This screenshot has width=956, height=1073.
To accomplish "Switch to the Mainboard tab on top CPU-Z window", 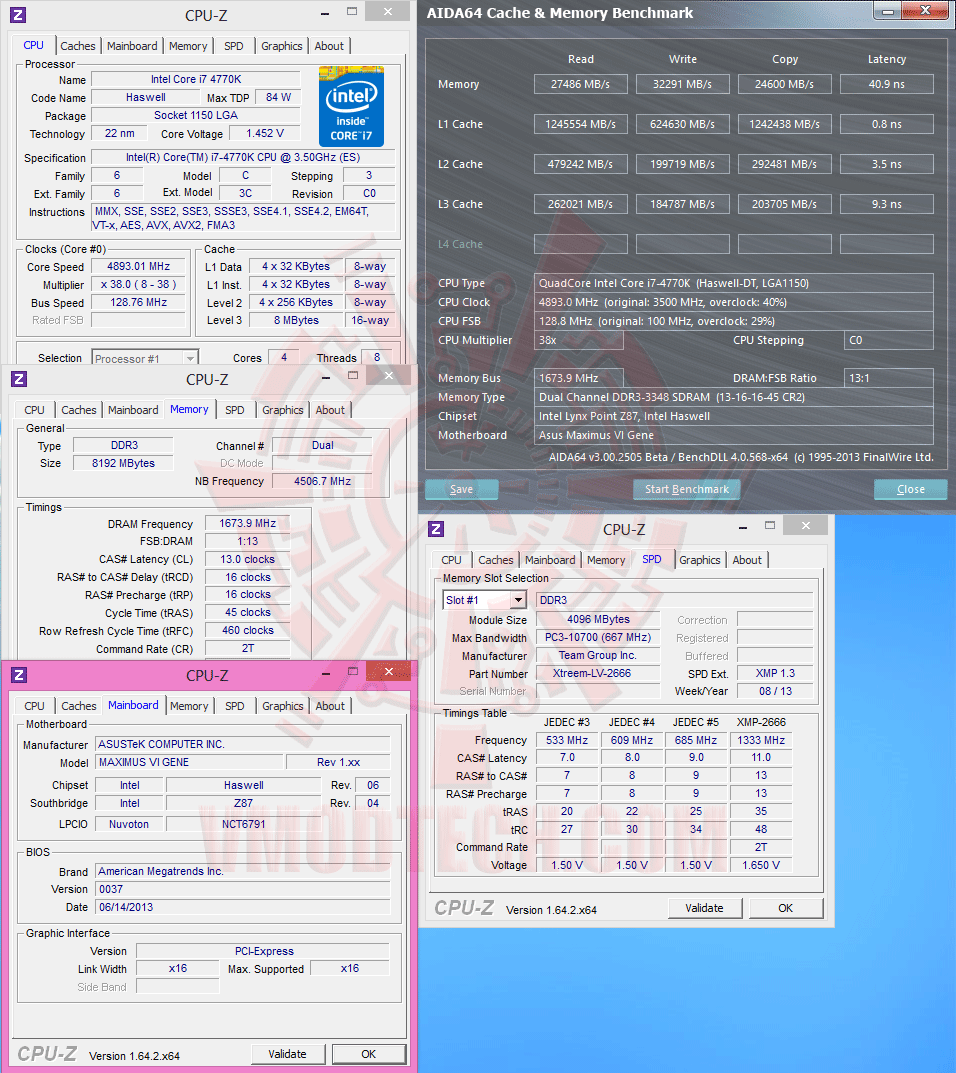I will (x=133, y=45).
